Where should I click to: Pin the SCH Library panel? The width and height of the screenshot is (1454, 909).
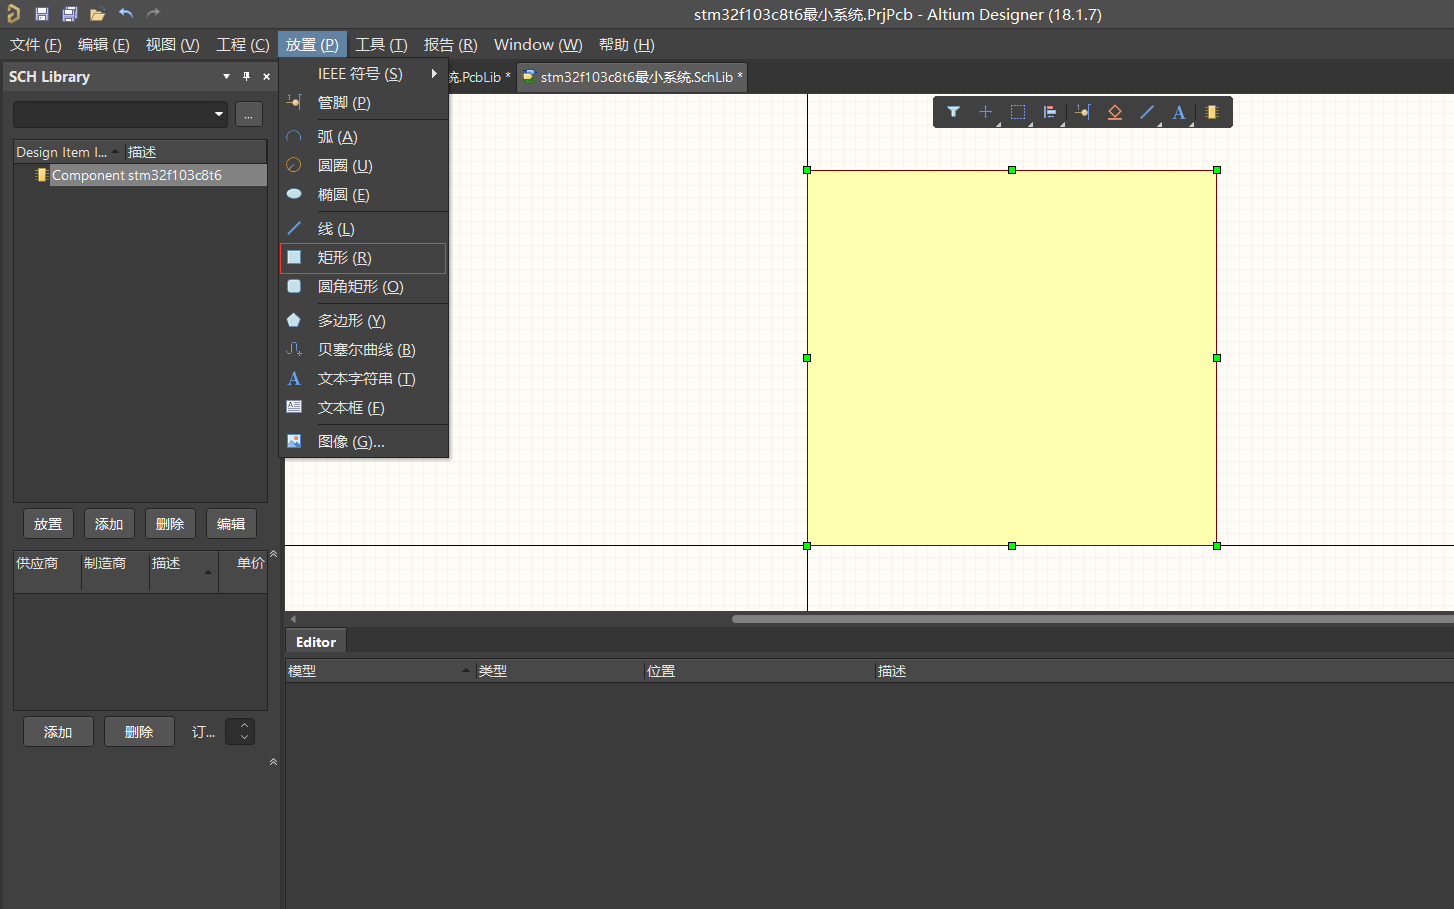click(247, 76)
